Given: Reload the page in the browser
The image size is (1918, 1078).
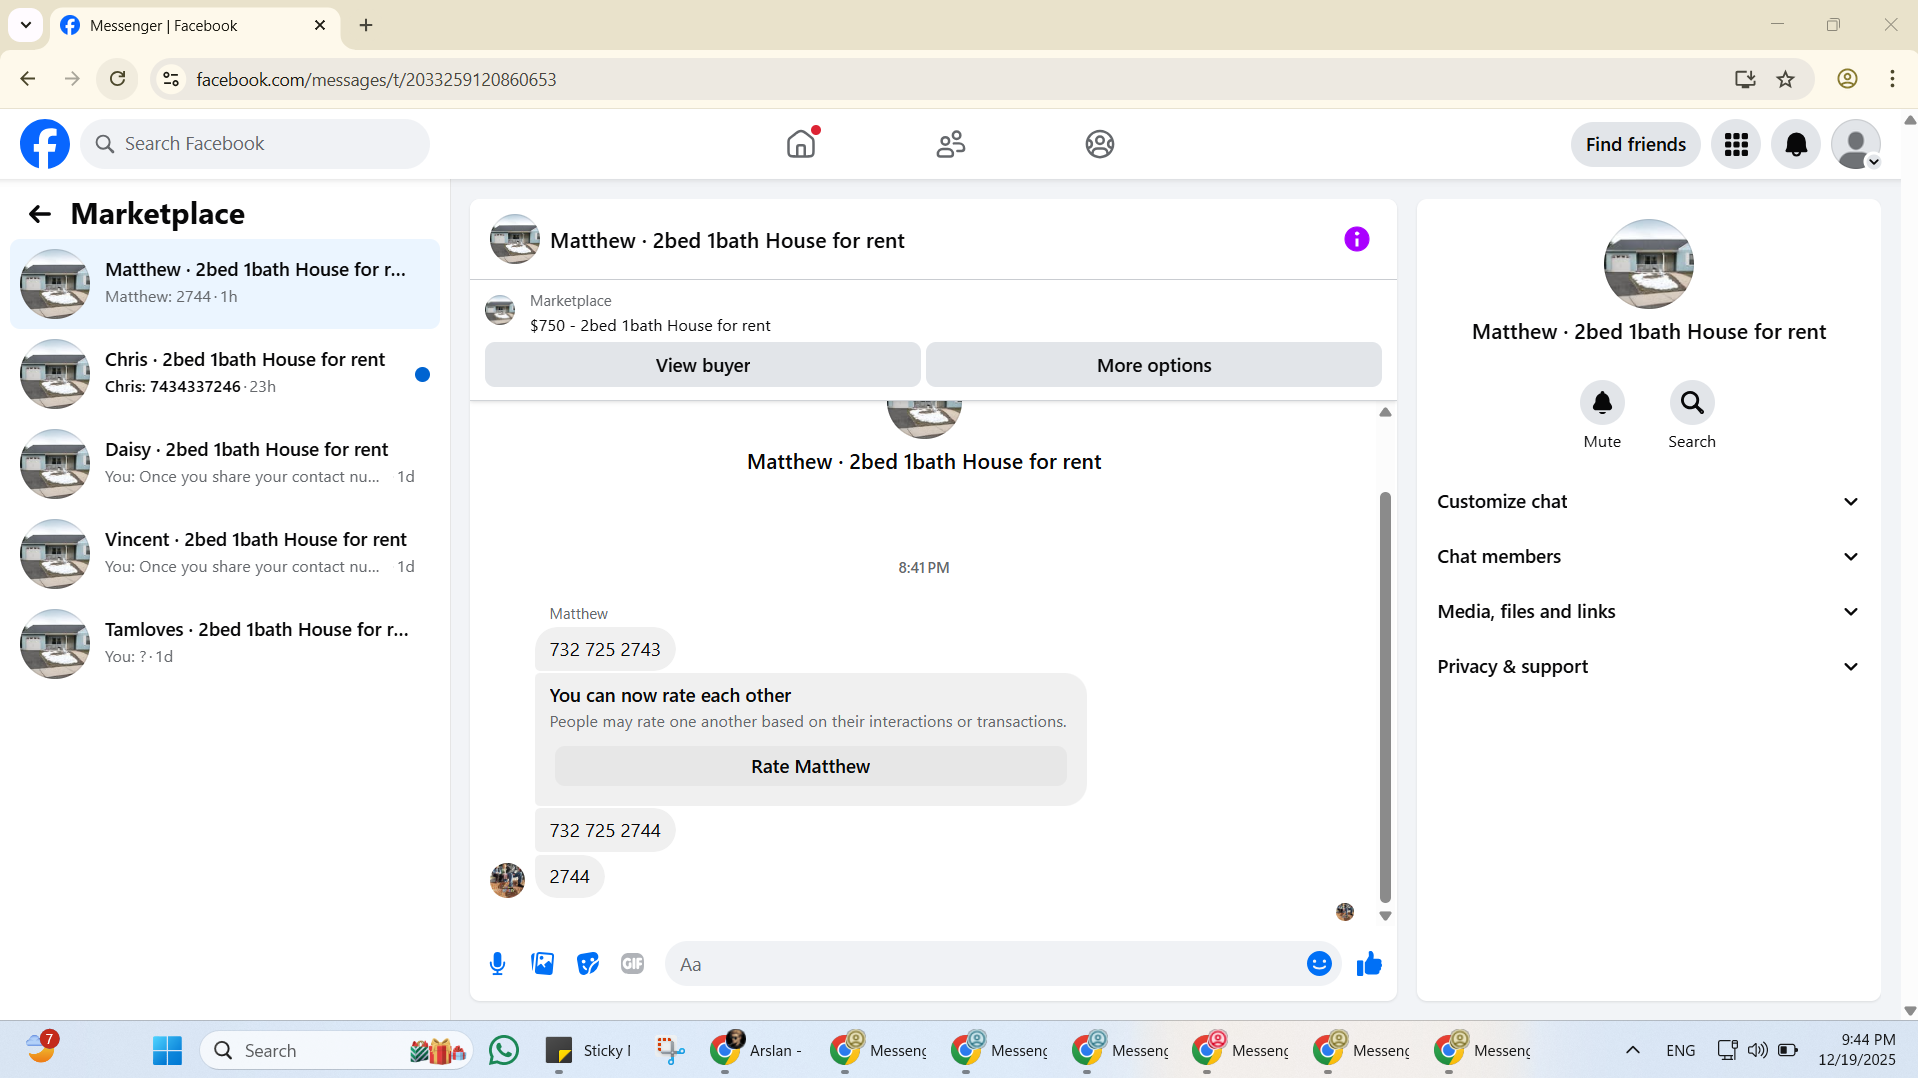Looking at the screenshot, I should [117, 79].
